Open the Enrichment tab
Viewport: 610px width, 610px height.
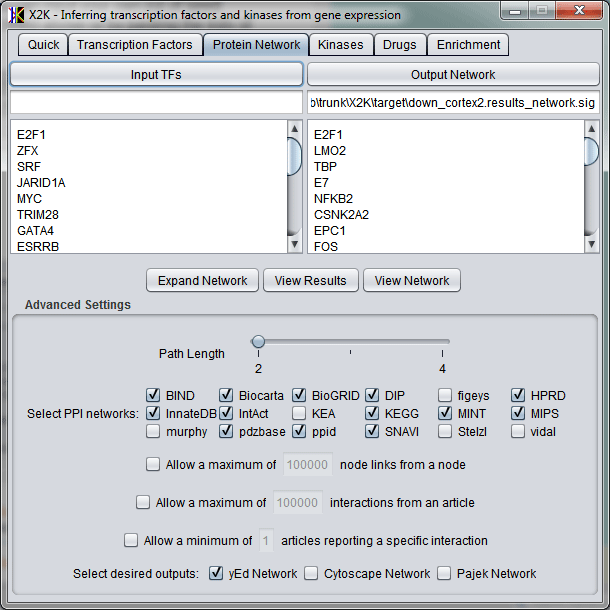468,45
